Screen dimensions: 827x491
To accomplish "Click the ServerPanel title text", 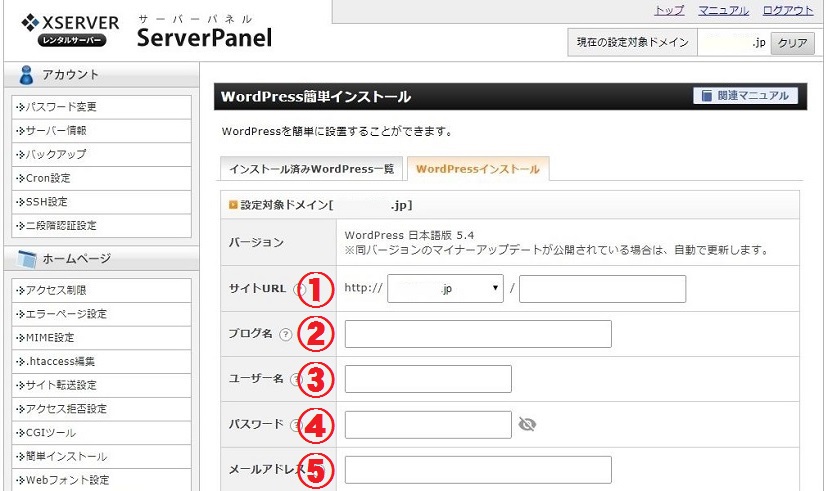I will tap(205, 38).
